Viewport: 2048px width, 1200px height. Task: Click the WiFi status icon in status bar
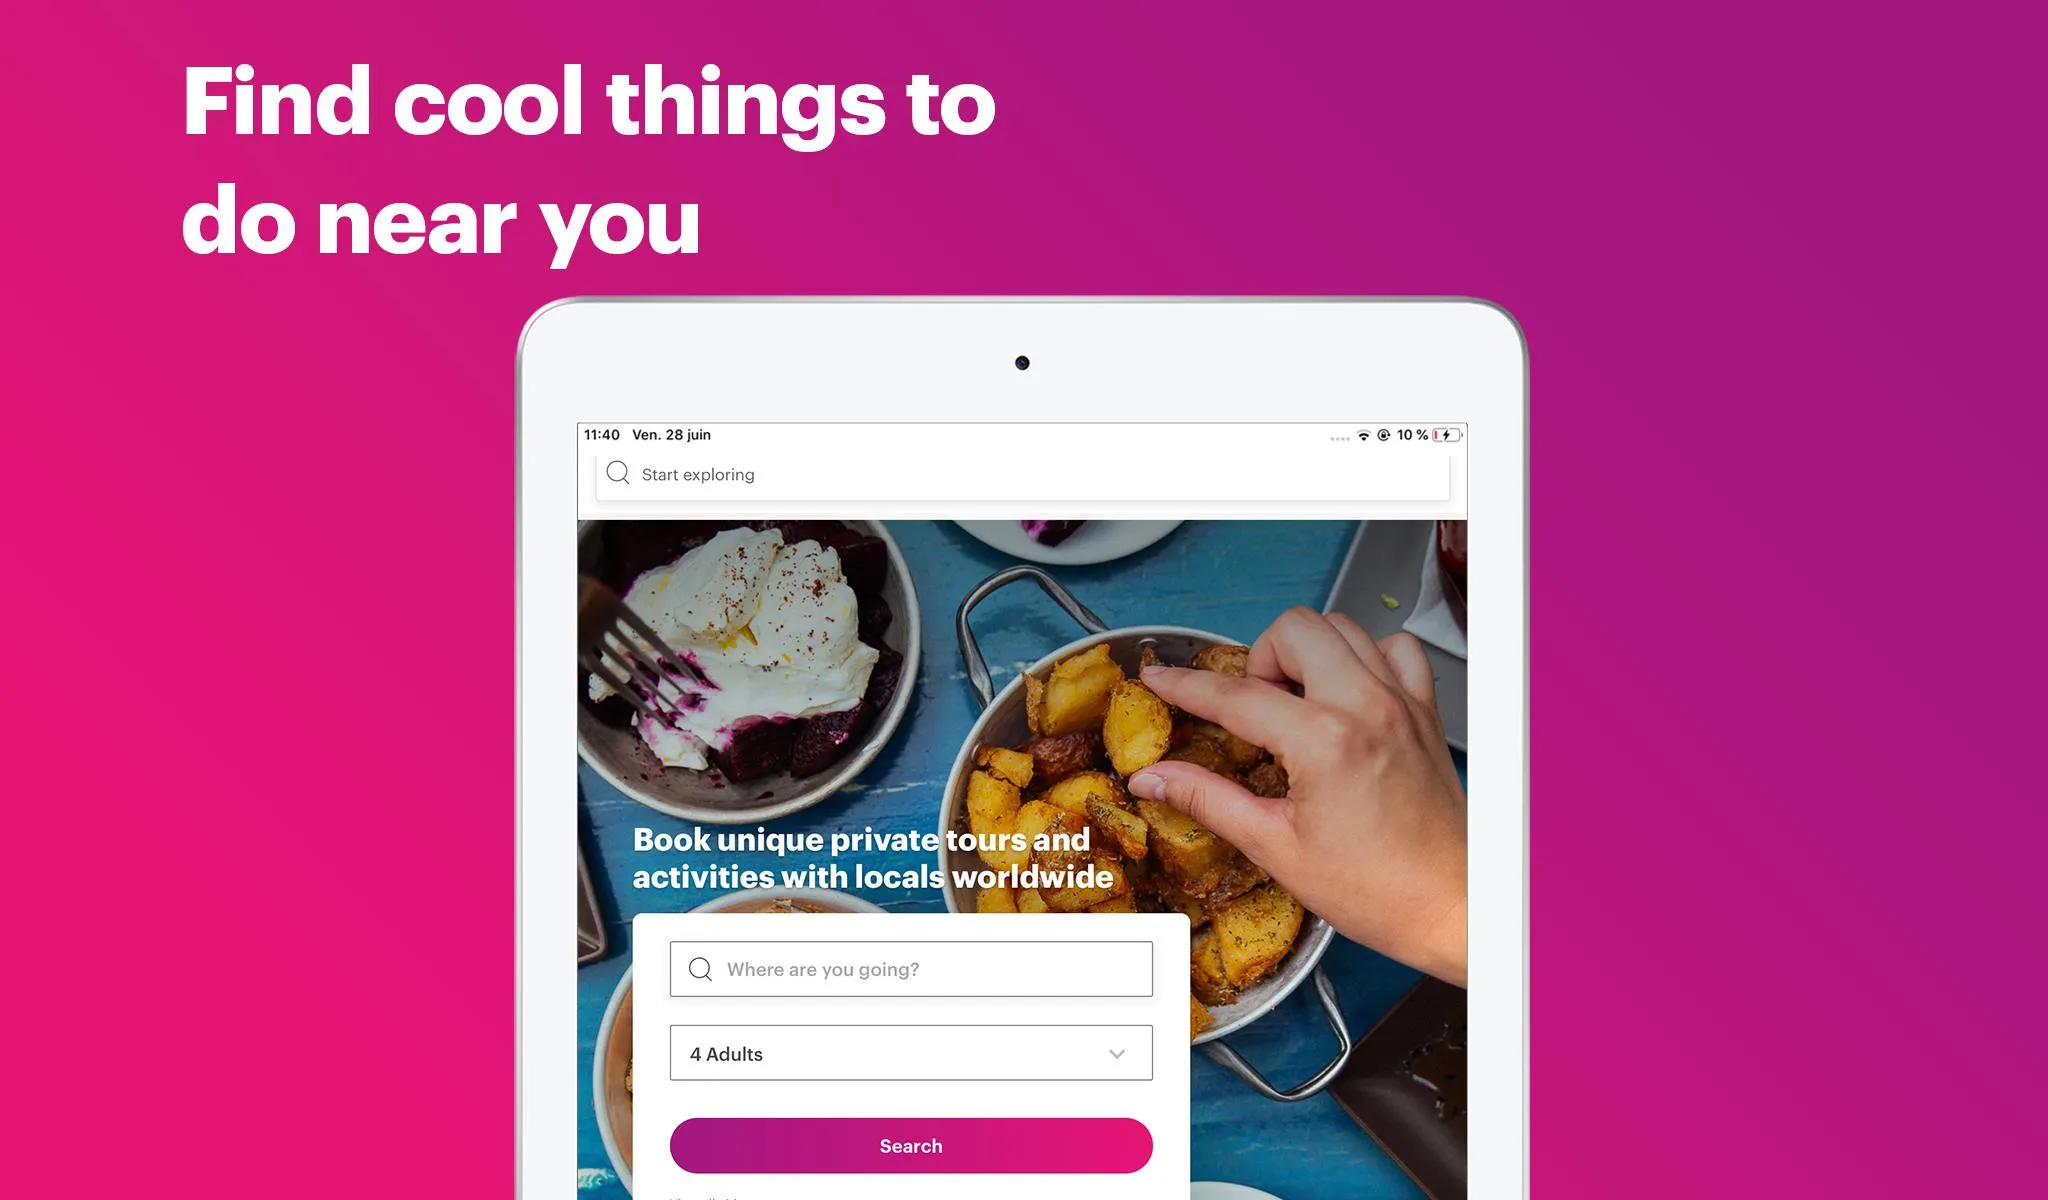1361,434
